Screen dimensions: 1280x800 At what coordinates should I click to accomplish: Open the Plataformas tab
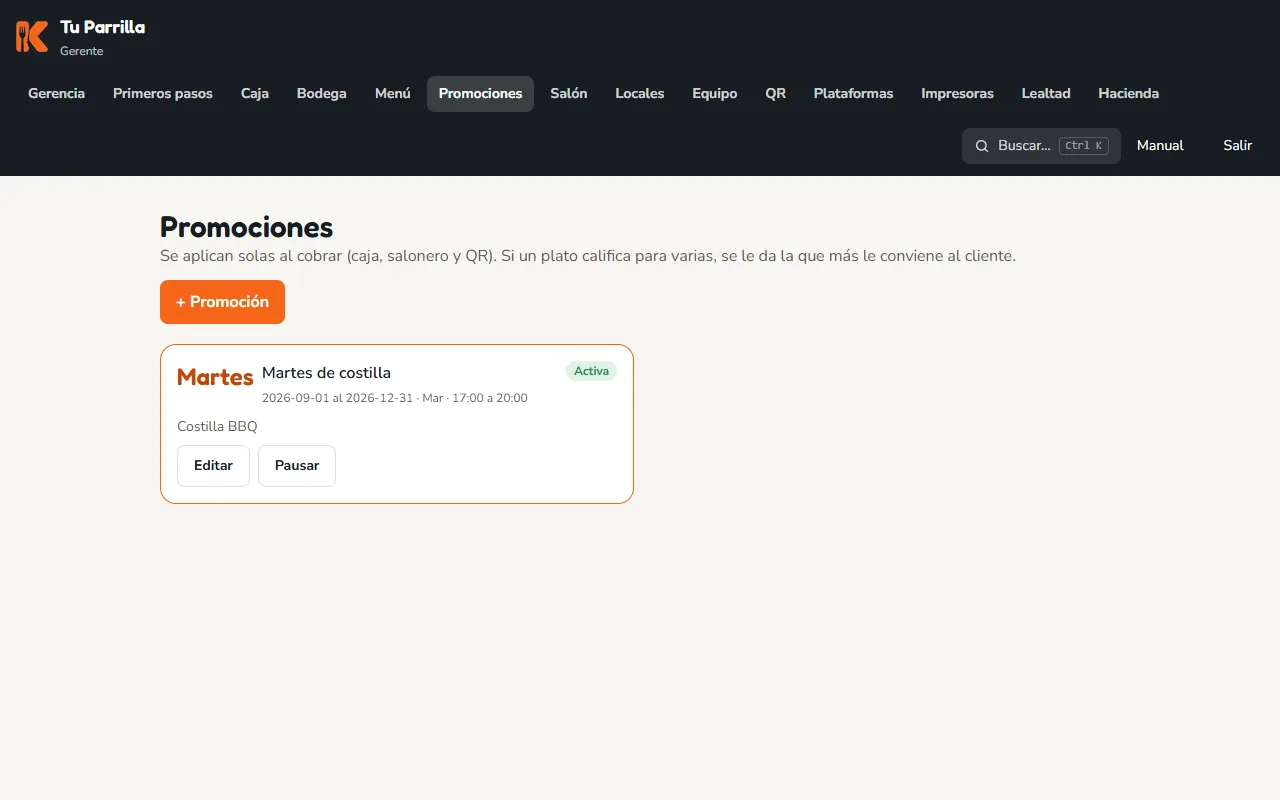(853, 94)
